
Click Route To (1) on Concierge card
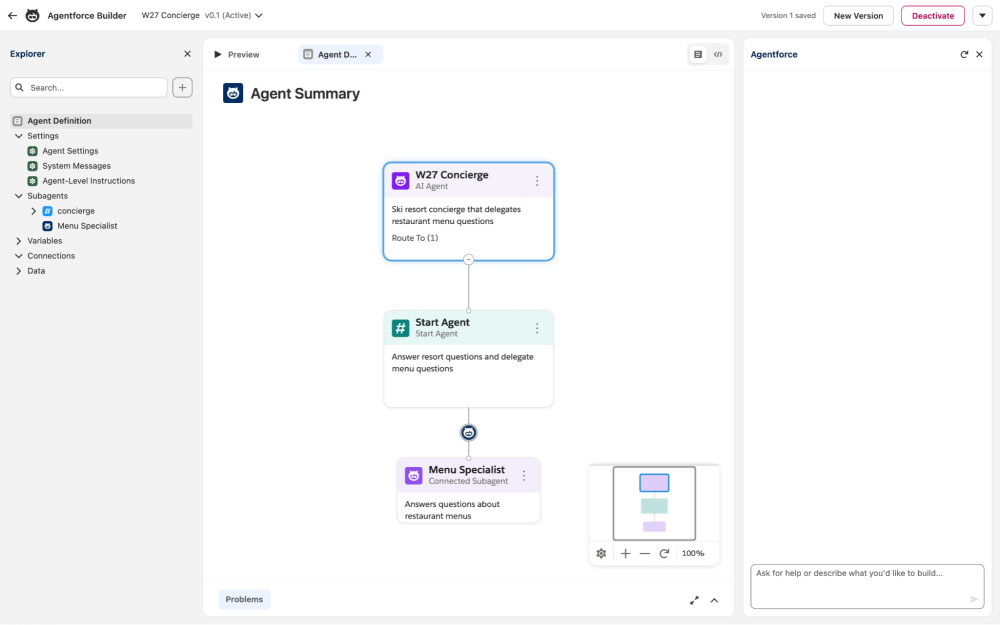tap(415, 238)
